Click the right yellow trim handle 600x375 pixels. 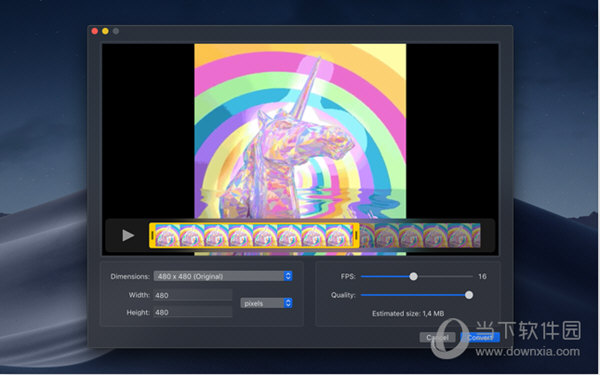point(356,235)
